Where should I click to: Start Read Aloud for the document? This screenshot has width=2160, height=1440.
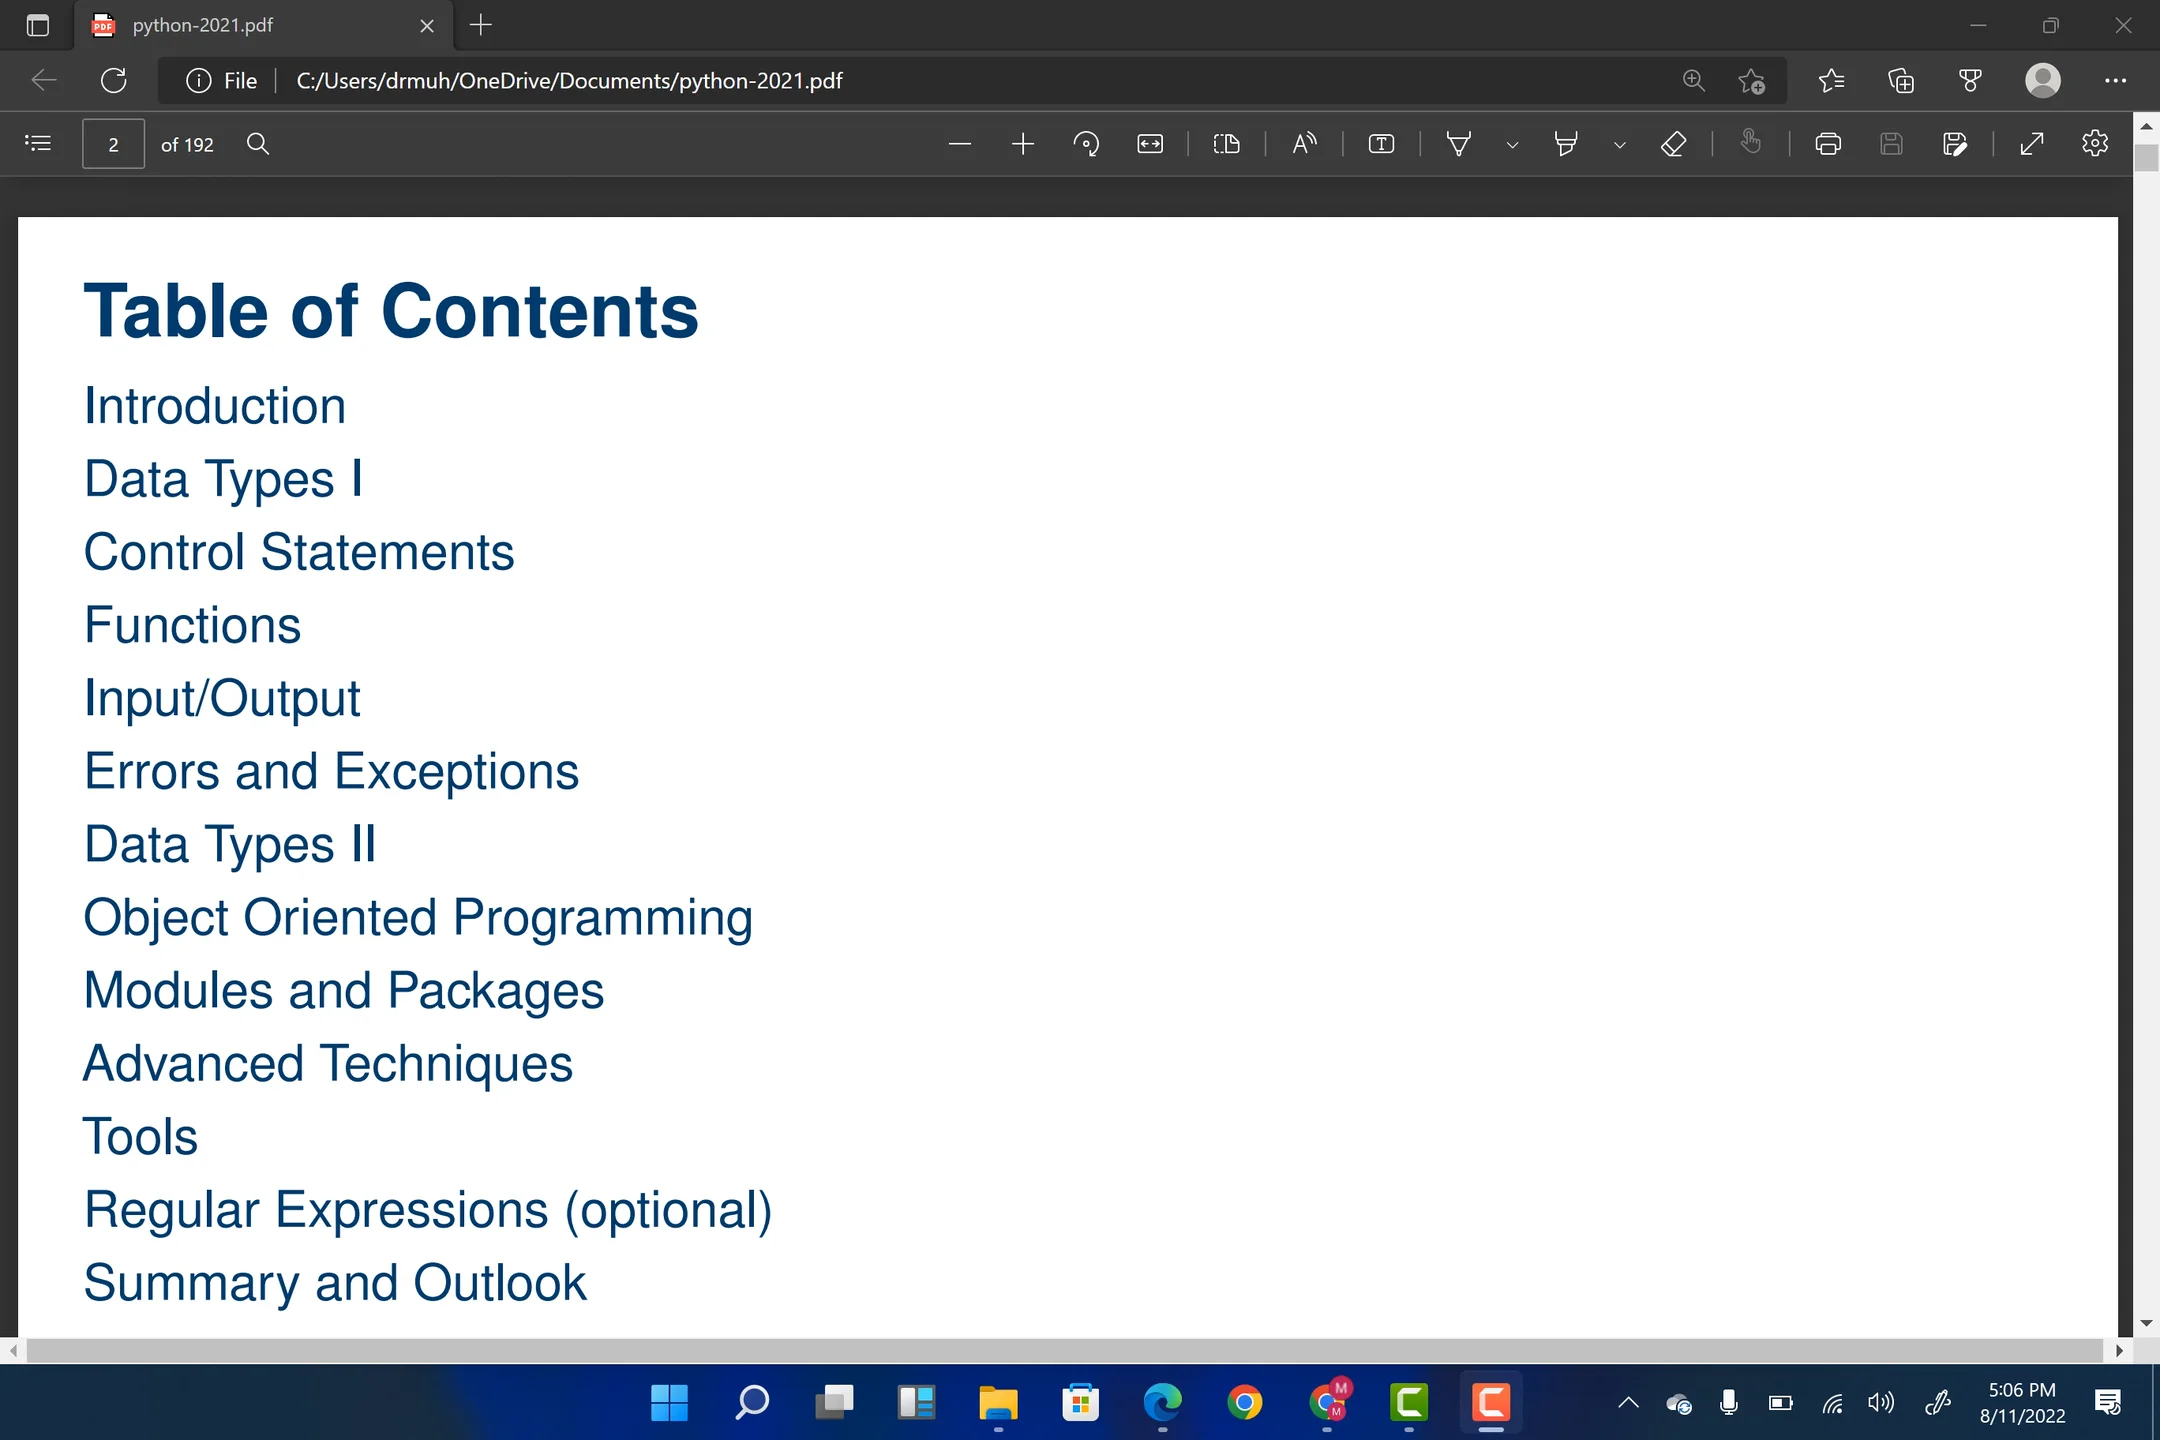pyautogui.click(x=1305, y=143)
